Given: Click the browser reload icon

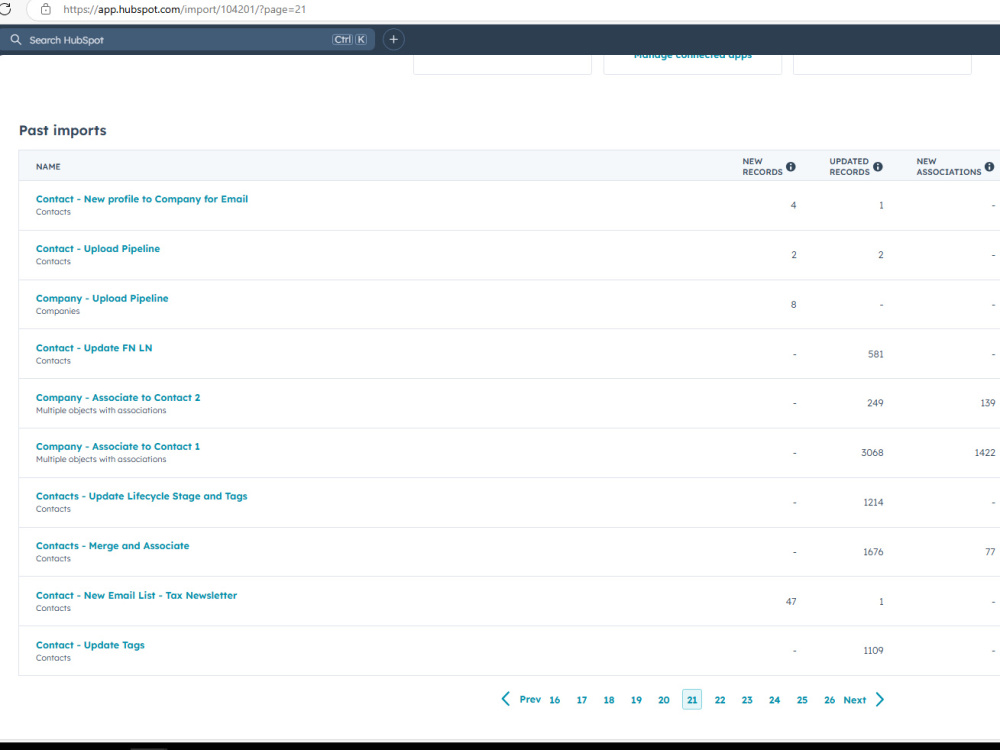Looking at the screenshot, I should pyautogui.click(x=5, y=9).
